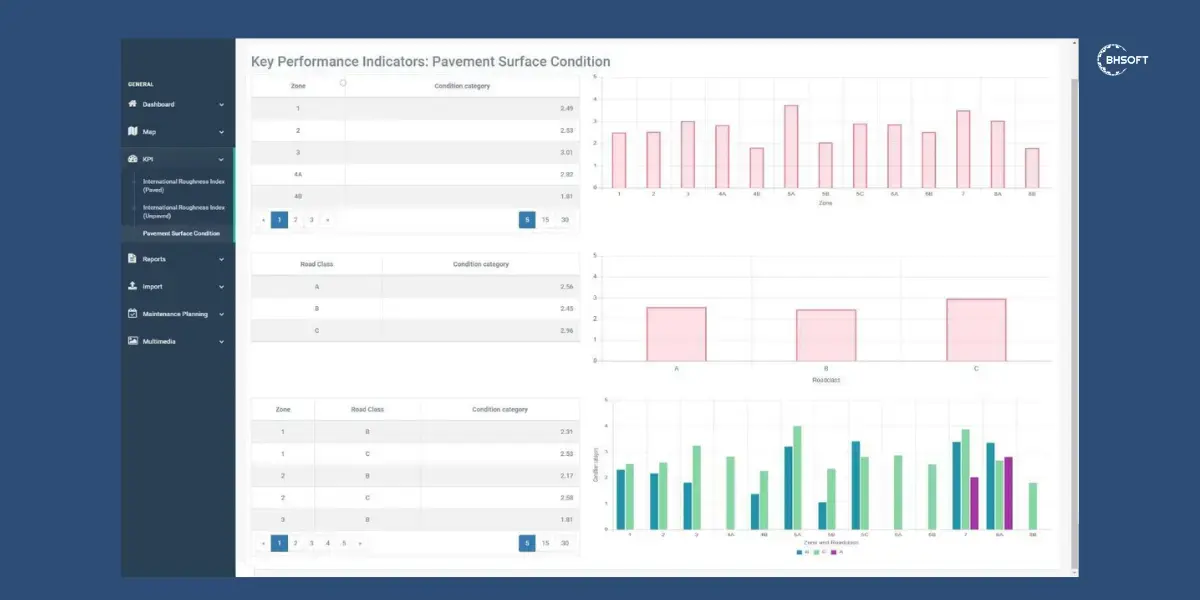1200x600 pixels.
Task: Click the Import upload icon
Action: pos(132,286)
